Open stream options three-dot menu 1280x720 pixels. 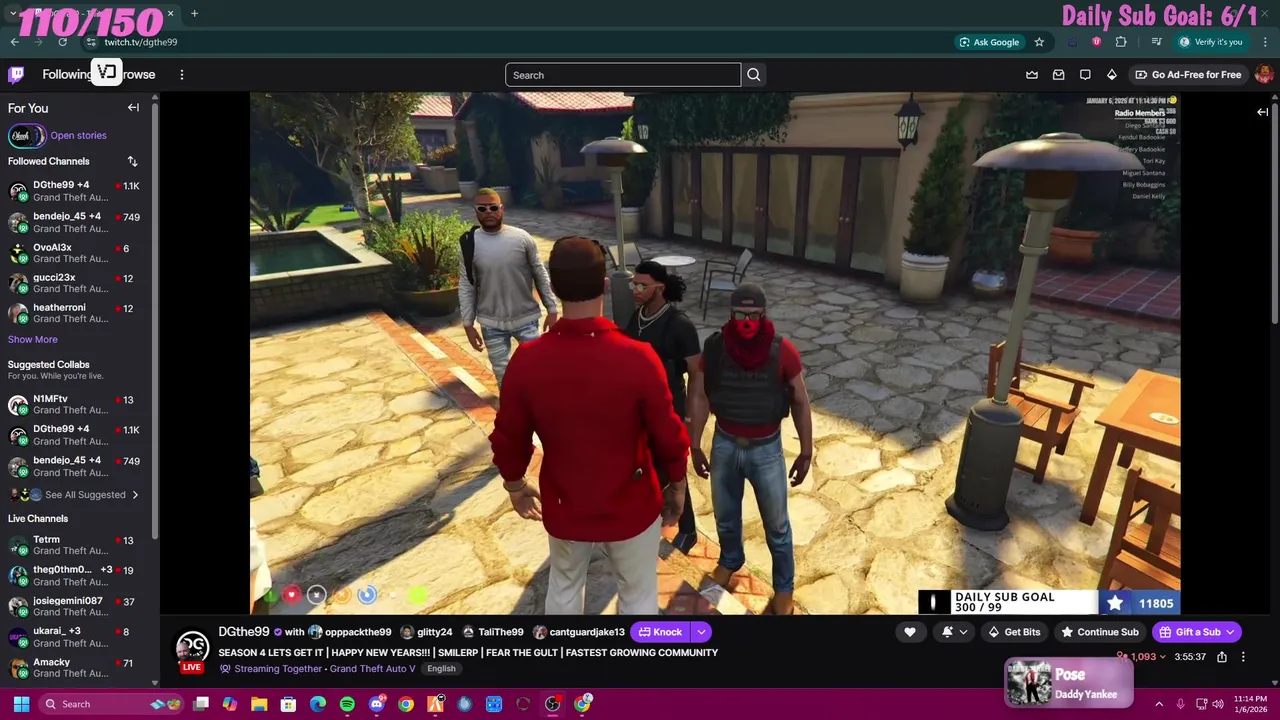1243,657
